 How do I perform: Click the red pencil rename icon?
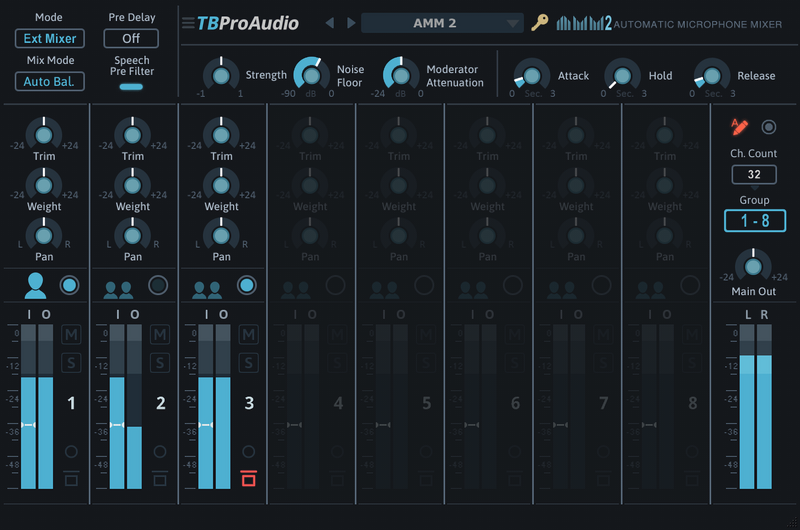pyautogui.click(x=739, y=126)
